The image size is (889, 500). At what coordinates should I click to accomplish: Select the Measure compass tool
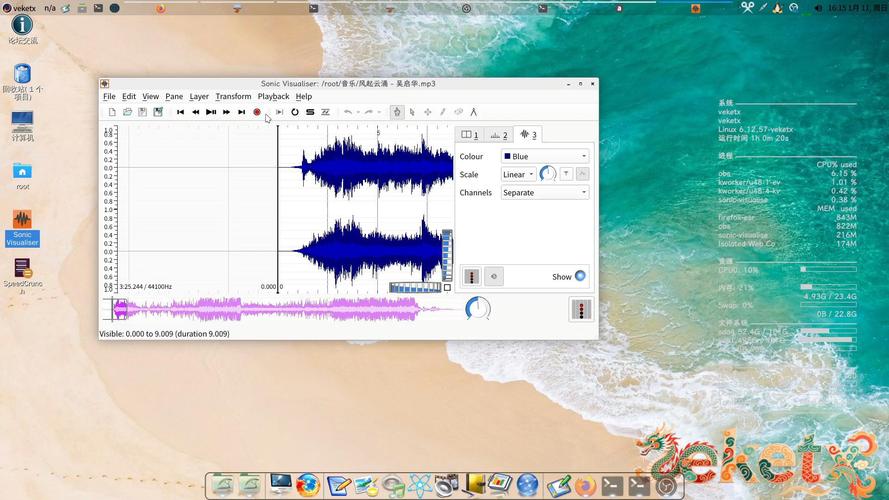(x=473, y=112)
